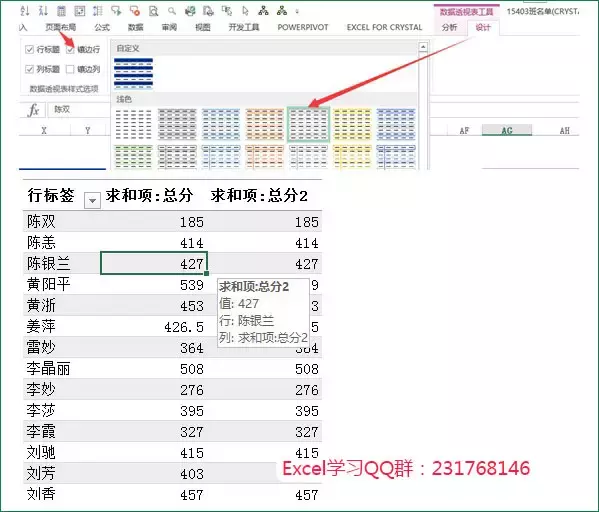Click the Sort Ascending icon in quick toolbar

click(25, 11)
